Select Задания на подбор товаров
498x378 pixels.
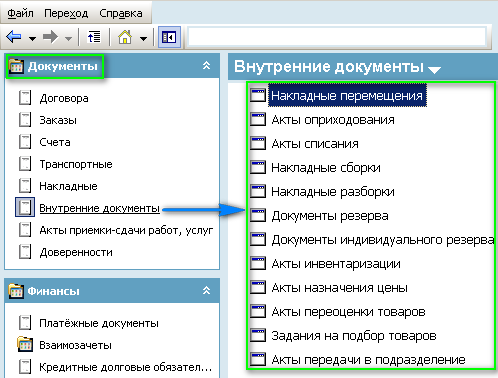click(354, 336)
